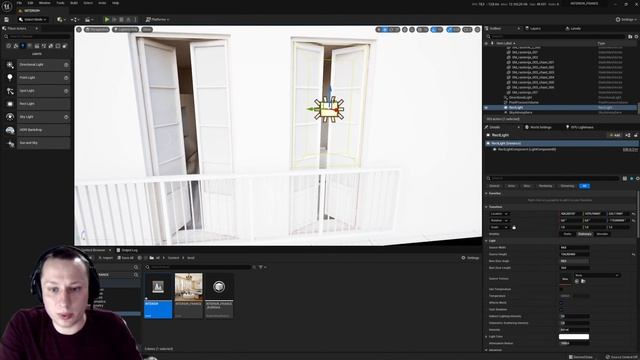
Task: Open the Help menu
Action: pyautogui.click(x=116, y=3)
